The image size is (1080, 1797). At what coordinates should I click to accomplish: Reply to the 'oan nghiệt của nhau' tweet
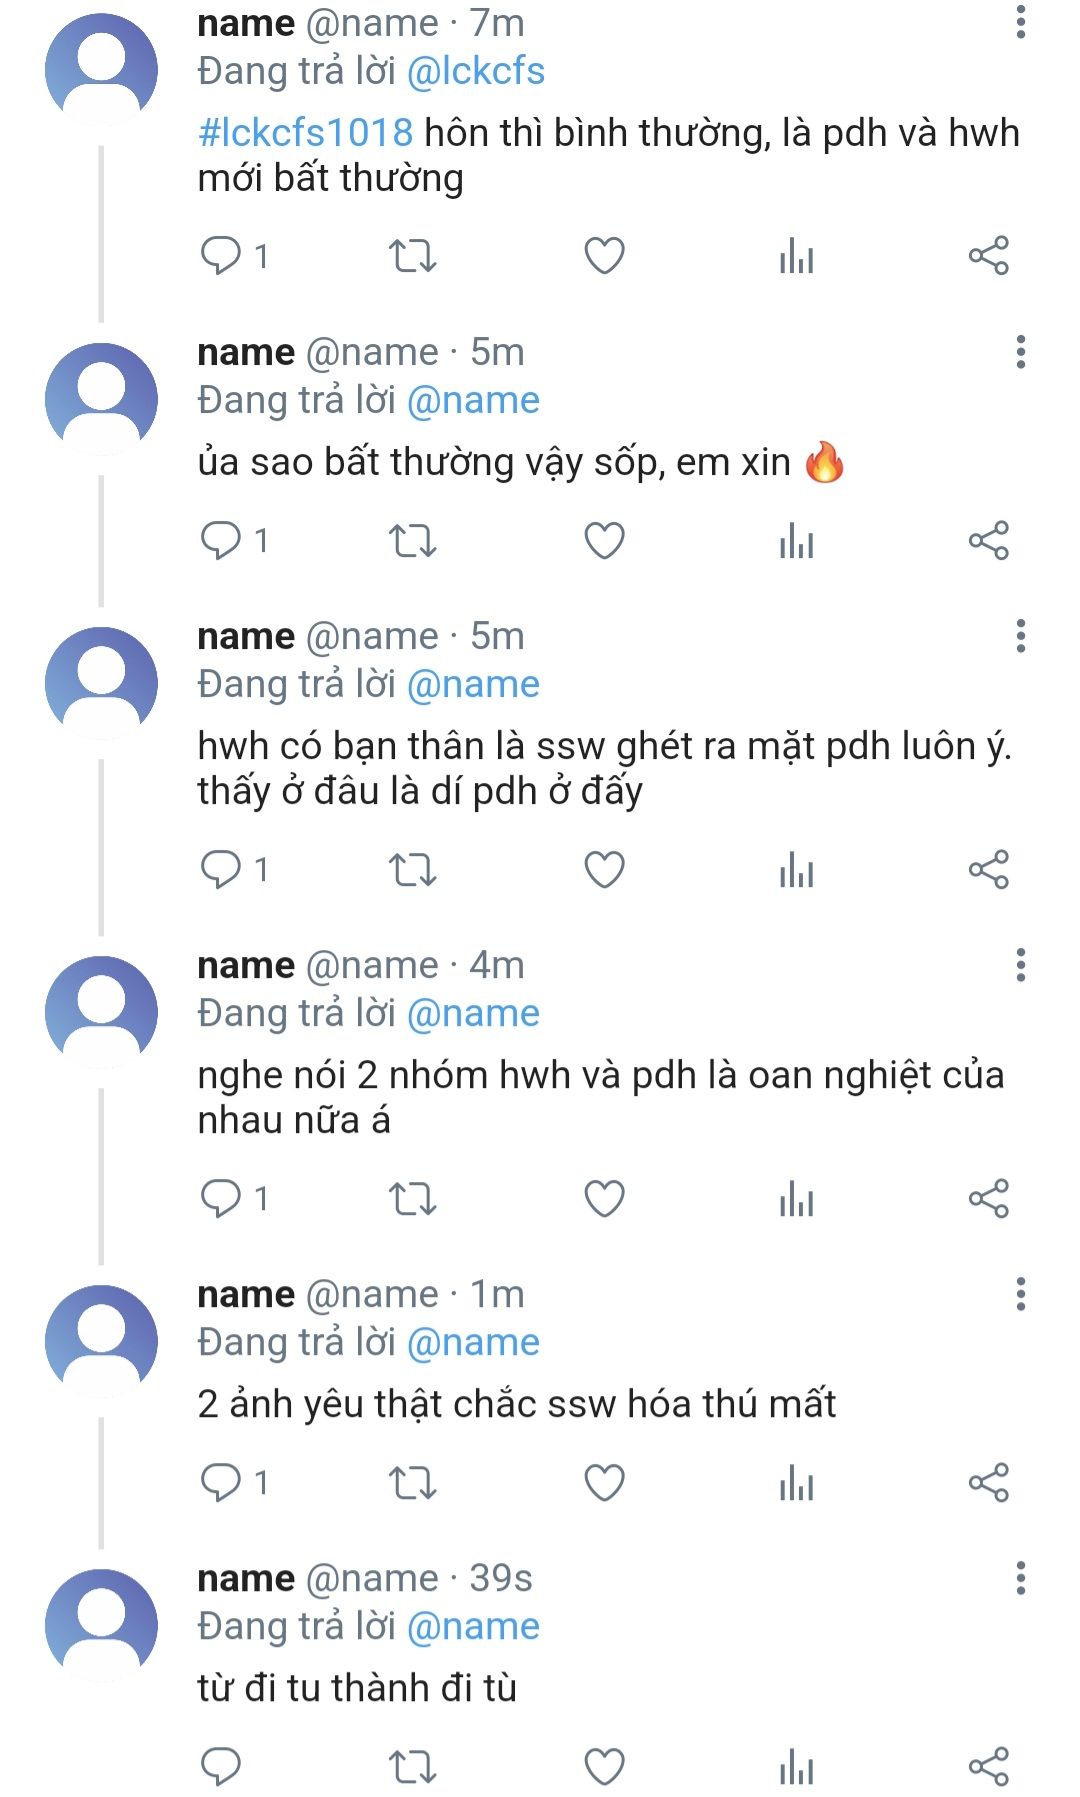(221, 1198)
